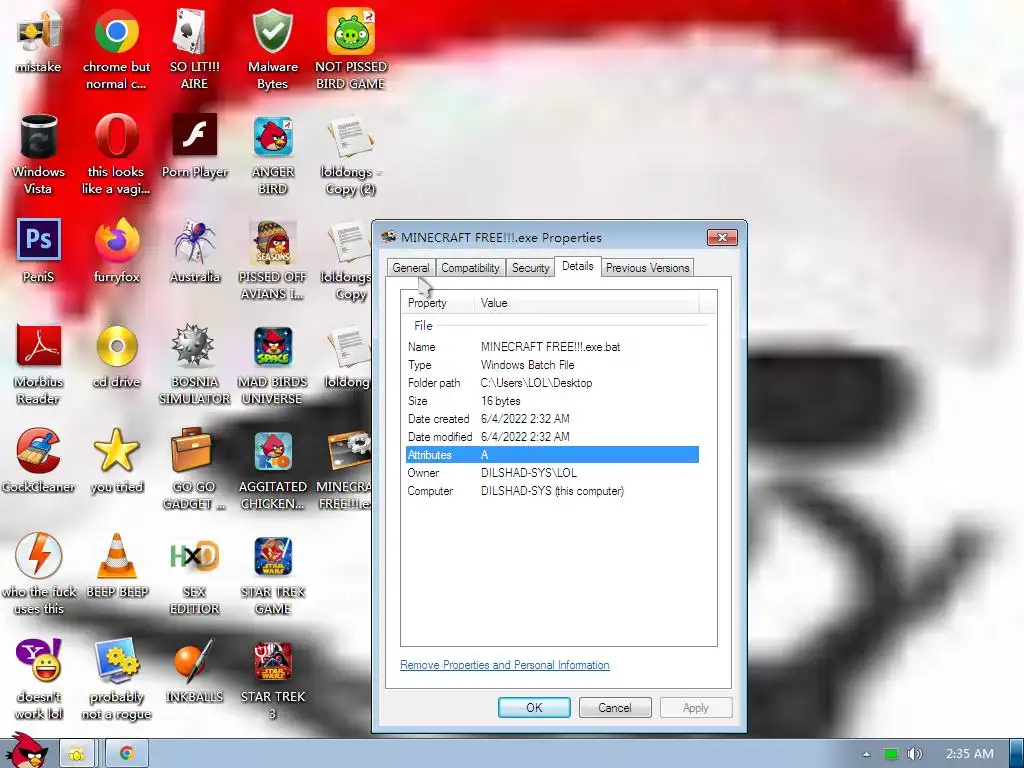This screenshot has height=768, width=1024.
Task: Click OK in Properties dialog
Action: coord(534,708)
